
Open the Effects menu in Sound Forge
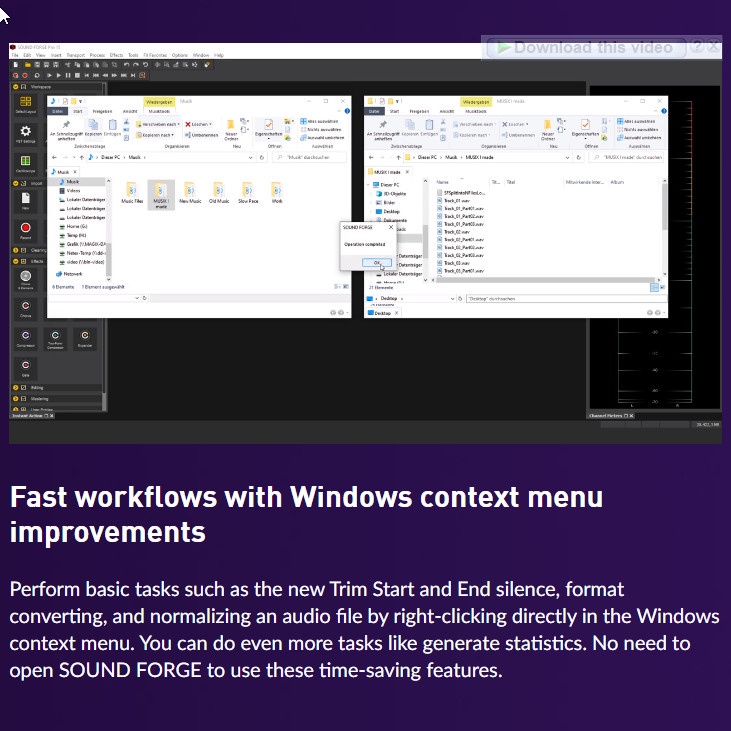click(117, 55)
